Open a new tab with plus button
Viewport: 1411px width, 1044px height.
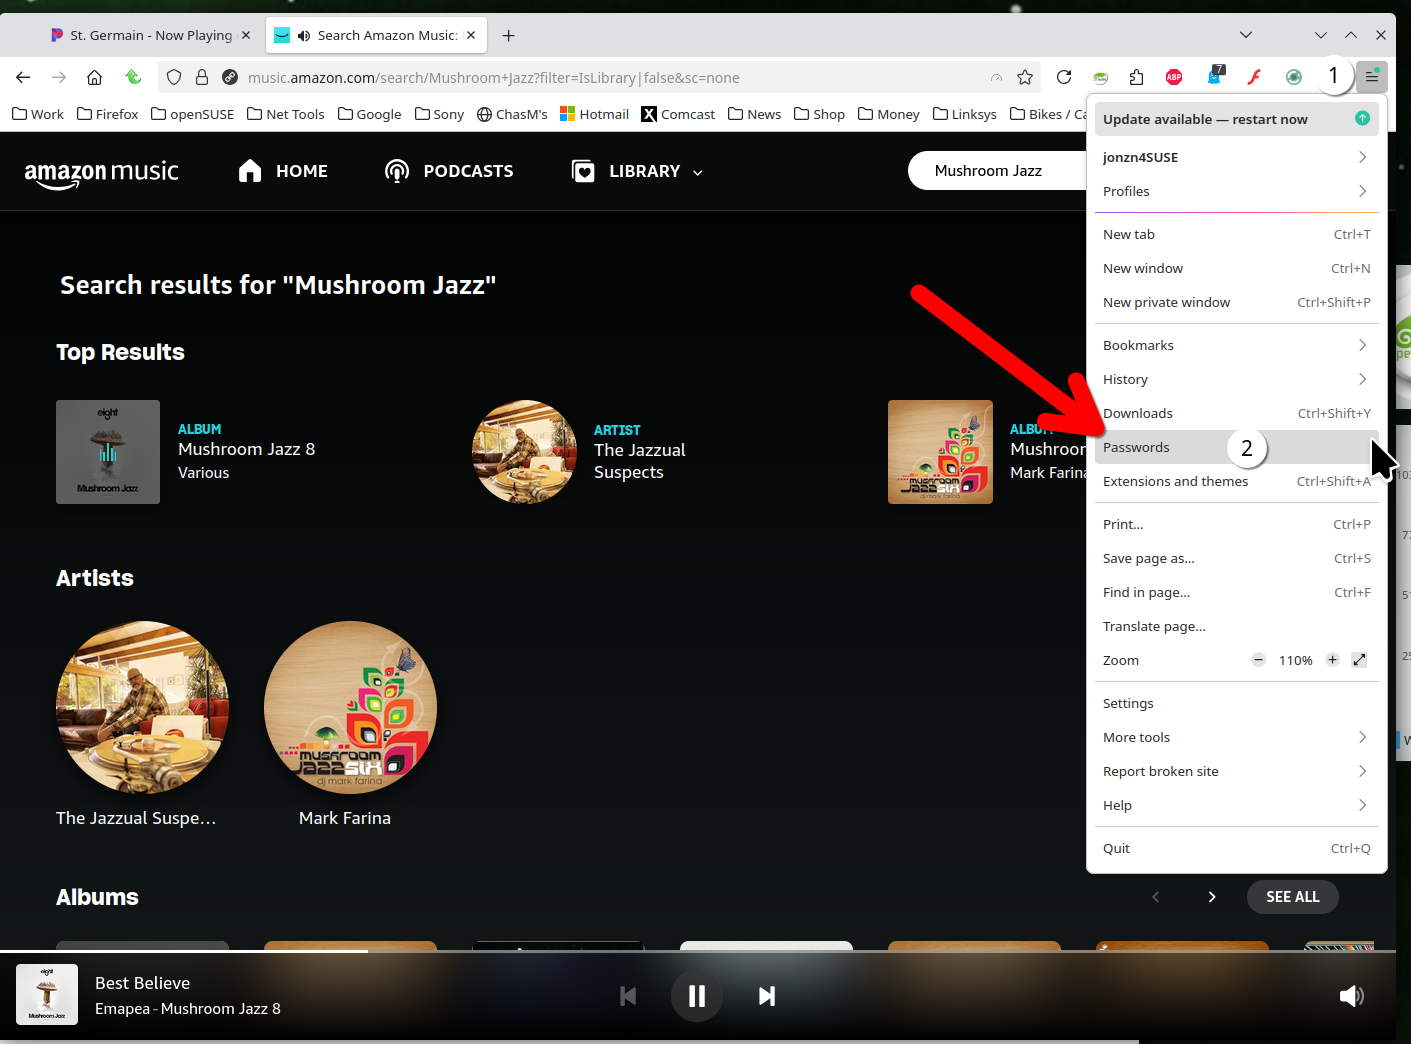coord(508,35)
